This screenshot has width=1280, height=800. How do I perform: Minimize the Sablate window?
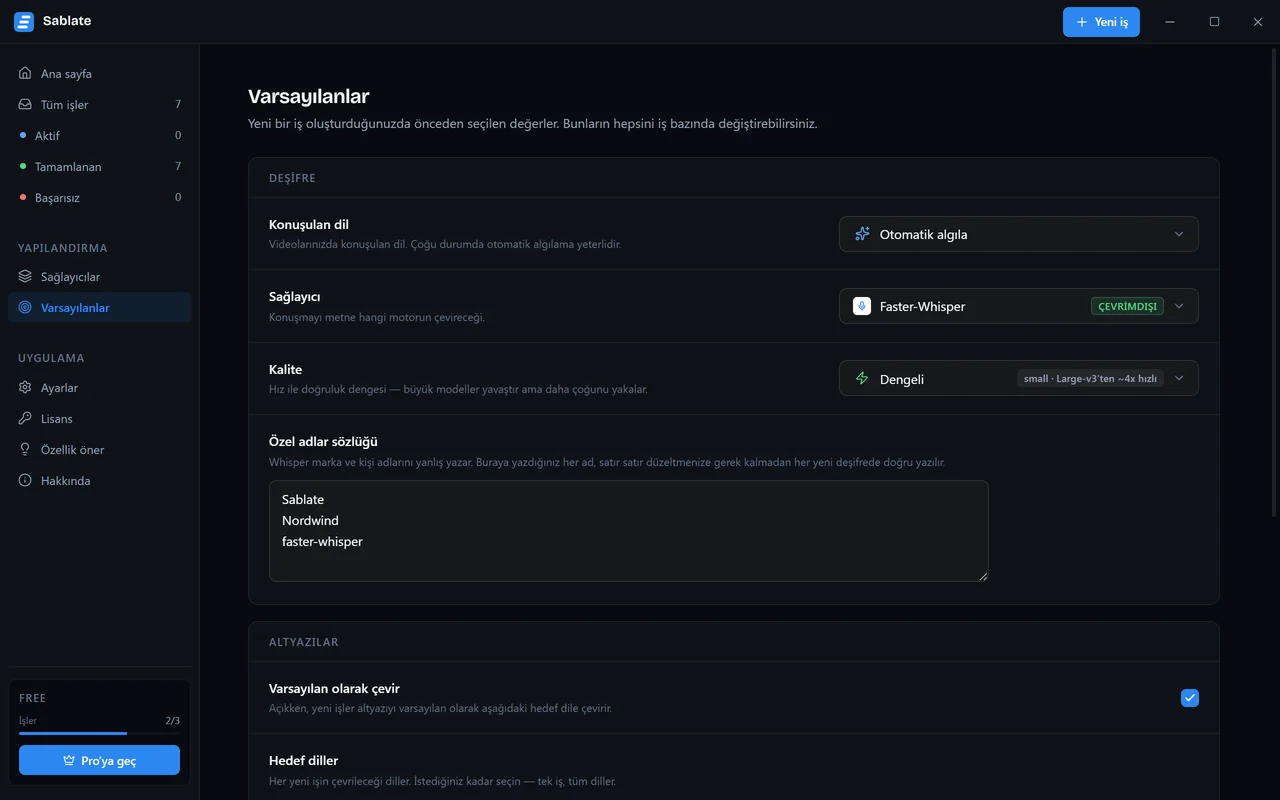[1170, 22]
